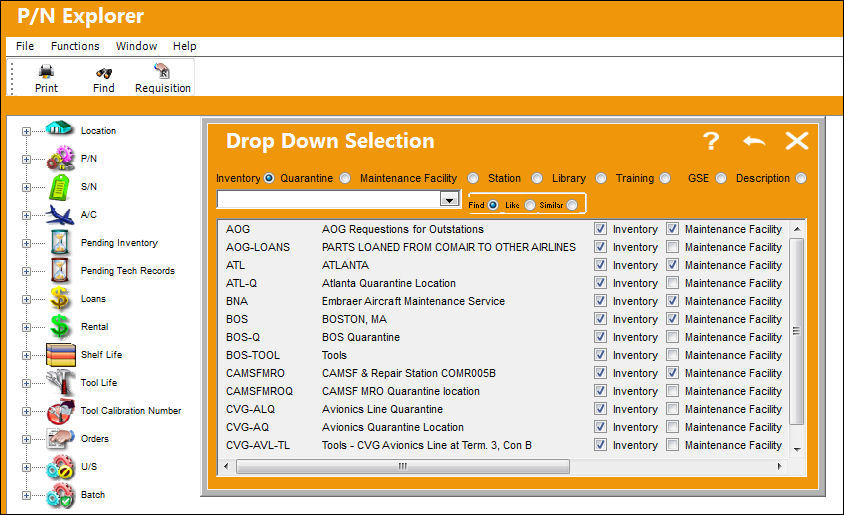Select the Tool Life hammer icon
The height and width of the screenshot is (515, 844).
click(60, 383)
